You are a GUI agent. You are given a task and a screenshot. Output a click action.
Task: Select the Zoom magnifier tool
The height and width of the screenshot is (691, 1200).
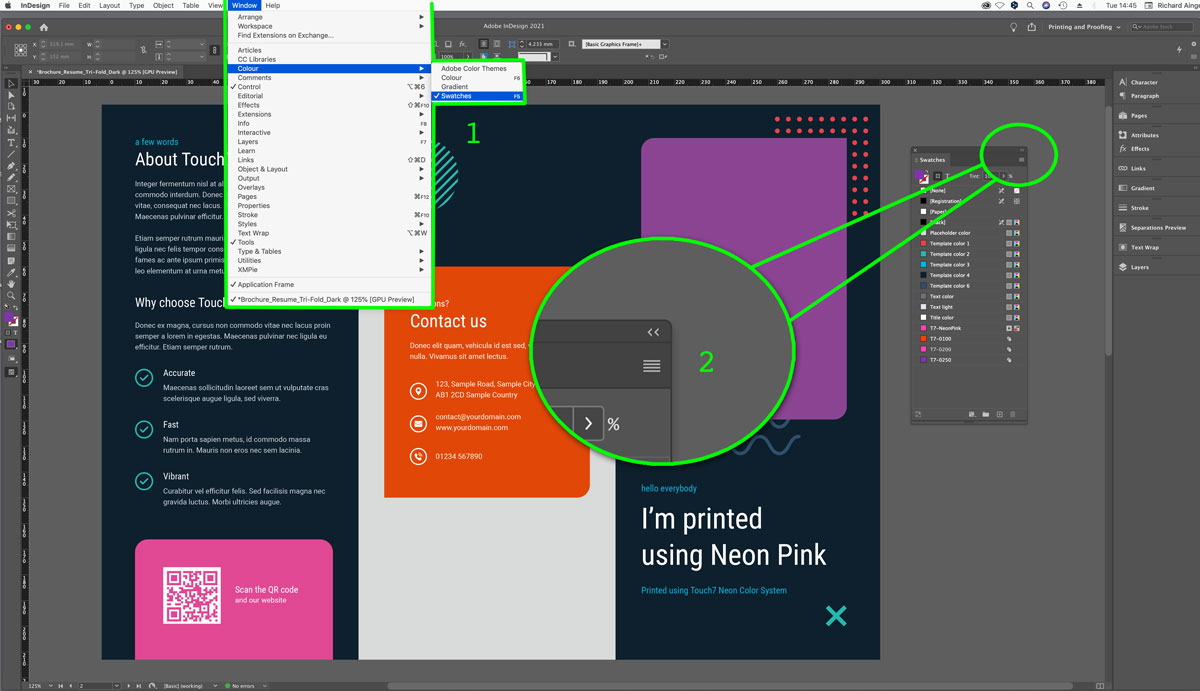click(x=11, y=295)
